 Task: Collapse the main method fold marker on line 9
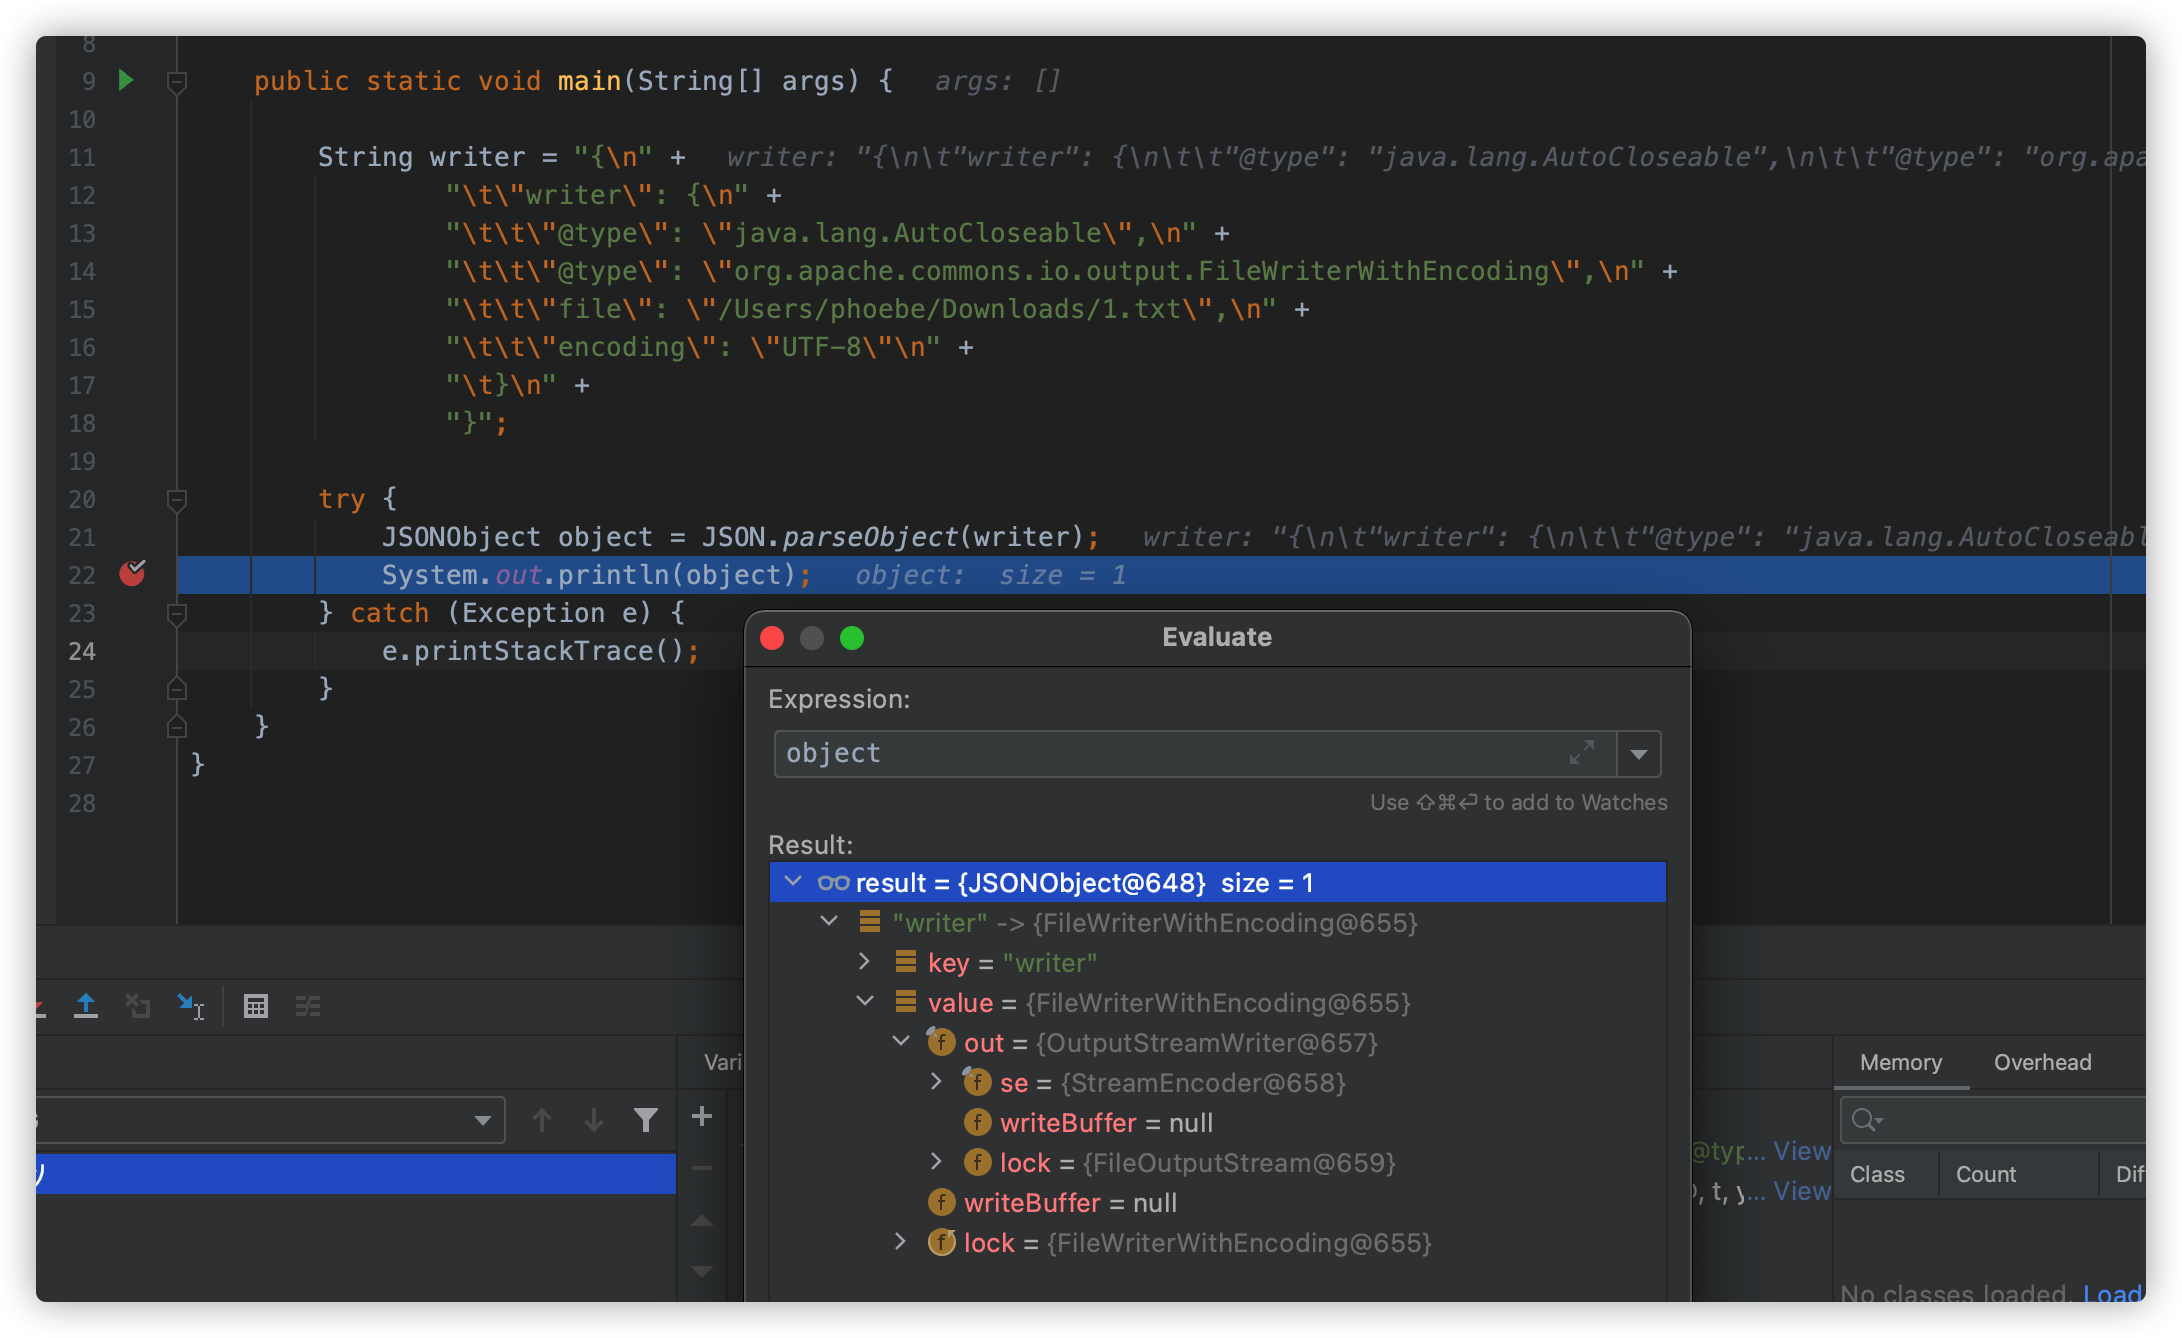pos(177,82)
